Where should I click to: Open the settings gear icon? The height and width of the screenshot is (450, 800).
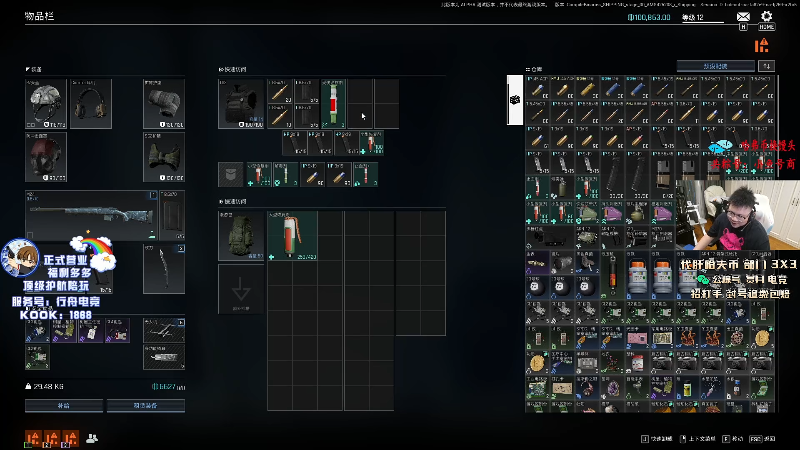pyautogui.click(x=766, y=16)
